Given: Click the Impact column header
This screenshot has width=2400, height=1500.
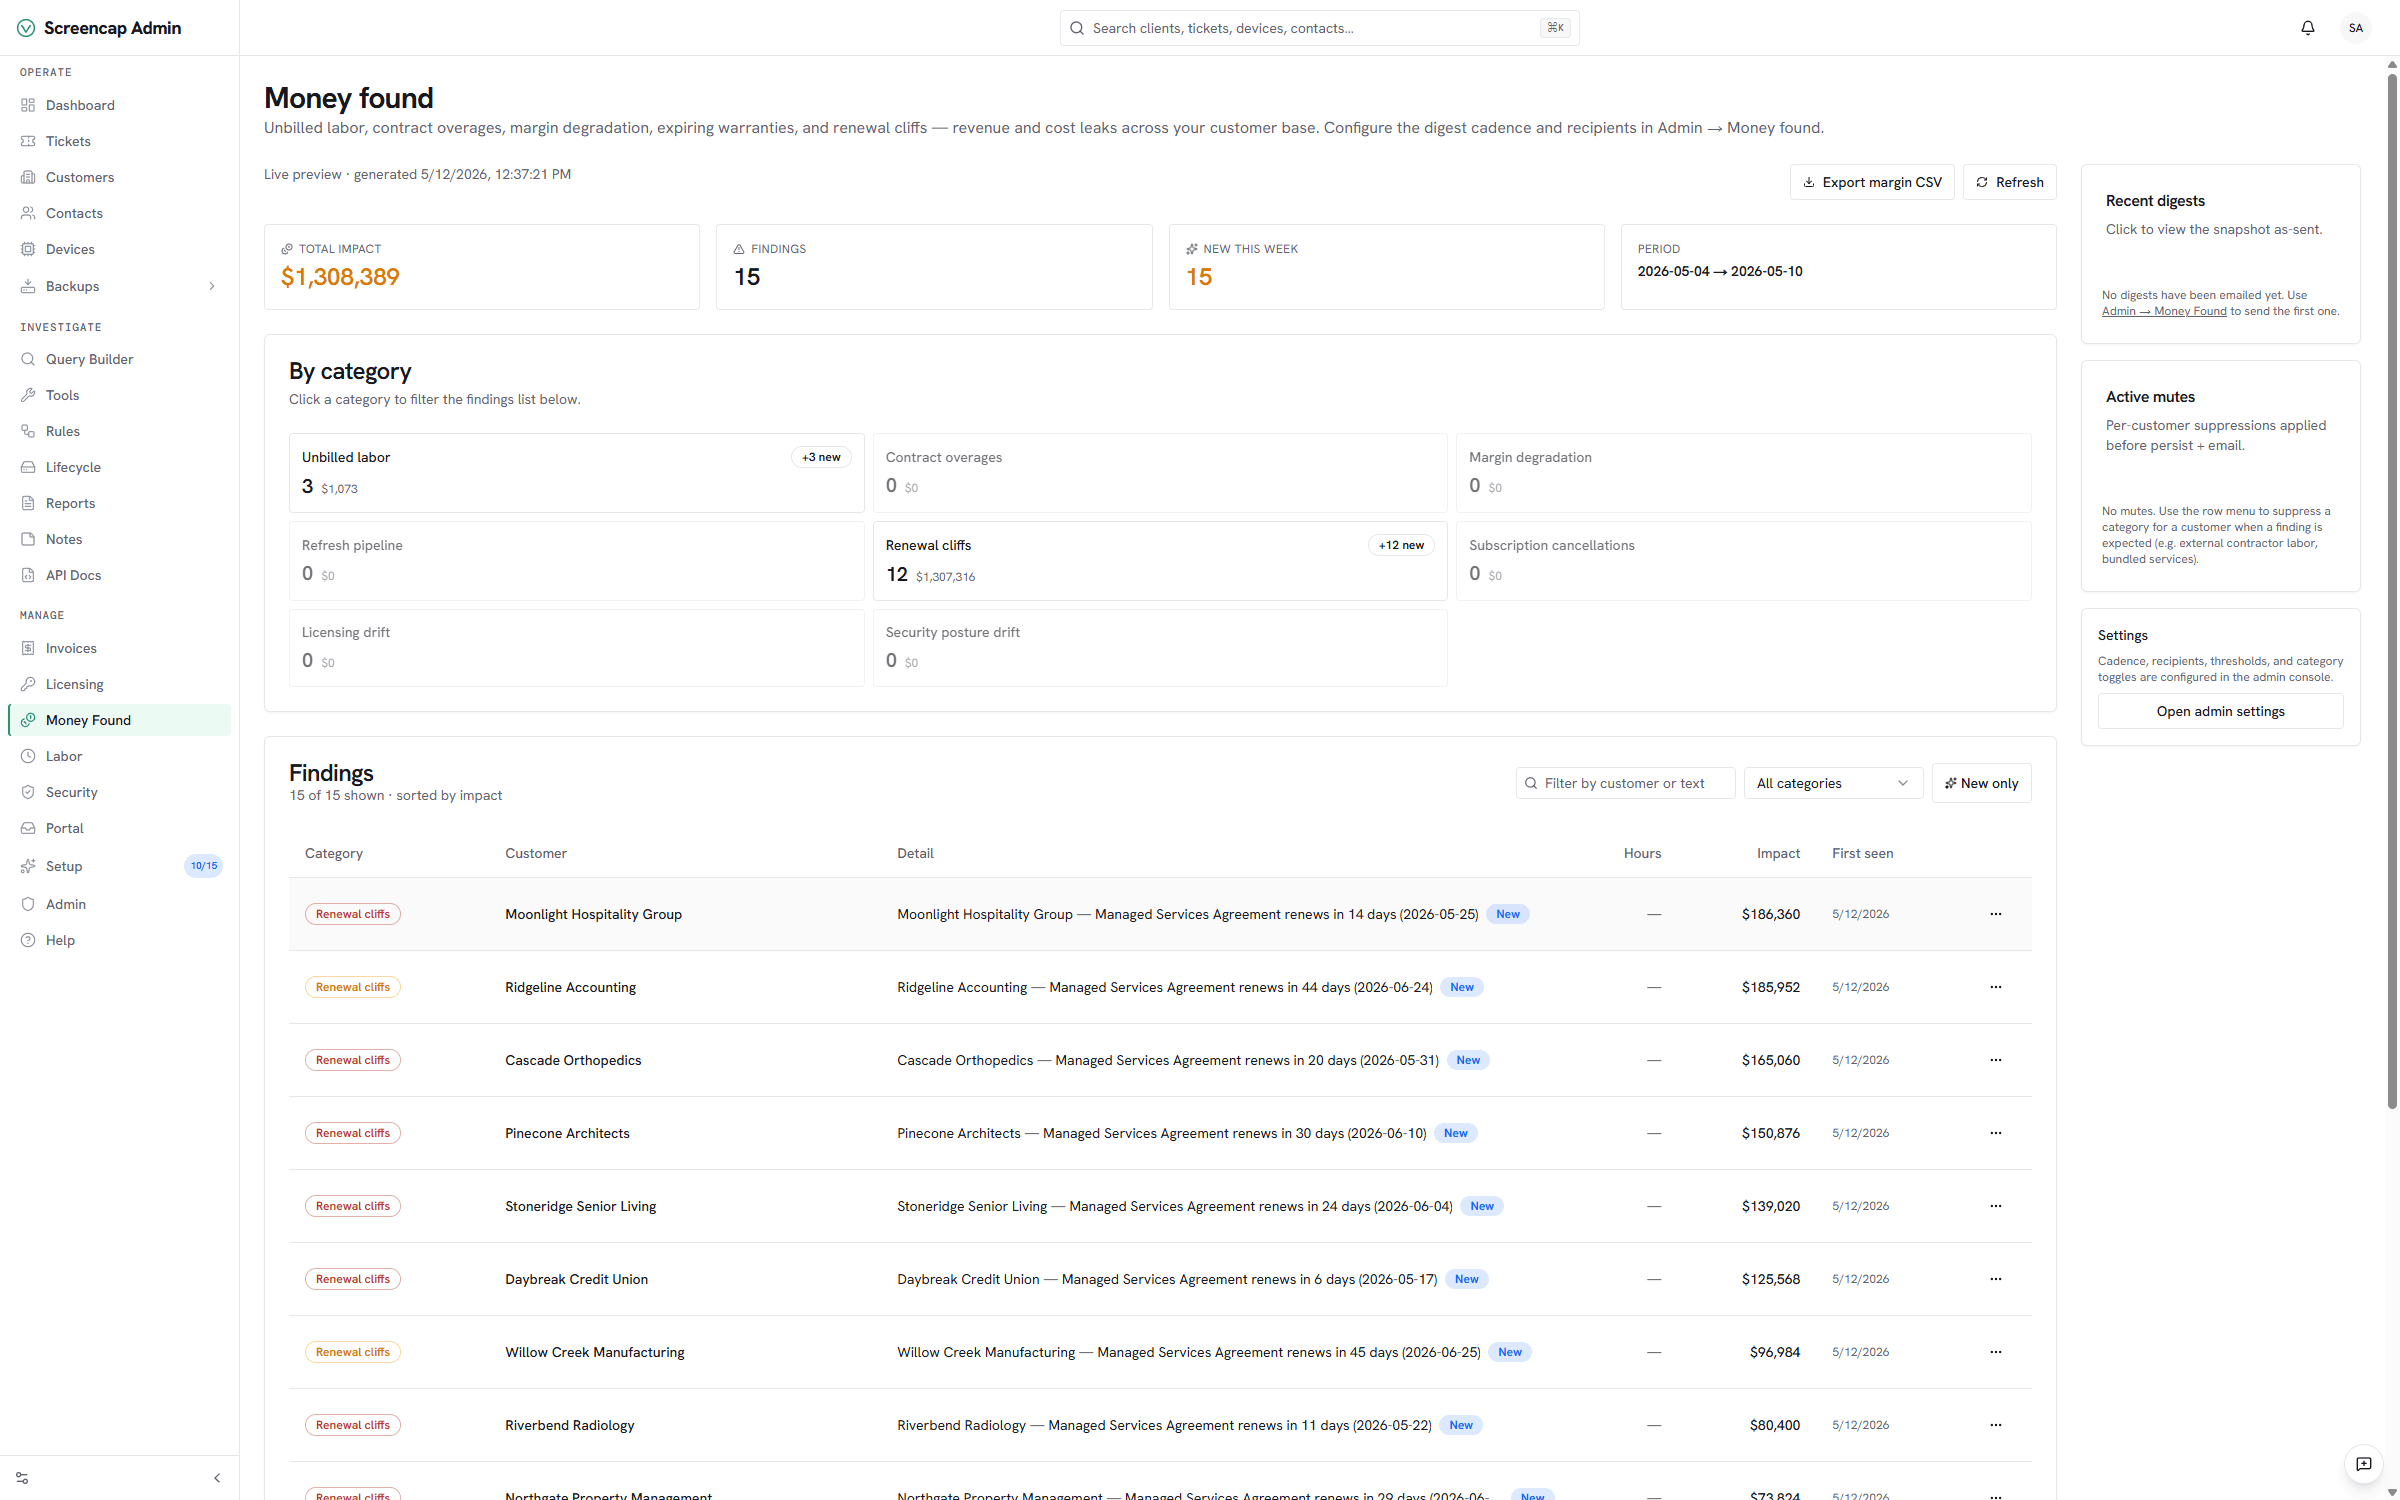Looking at the screenshot, I should [1778, 853].
